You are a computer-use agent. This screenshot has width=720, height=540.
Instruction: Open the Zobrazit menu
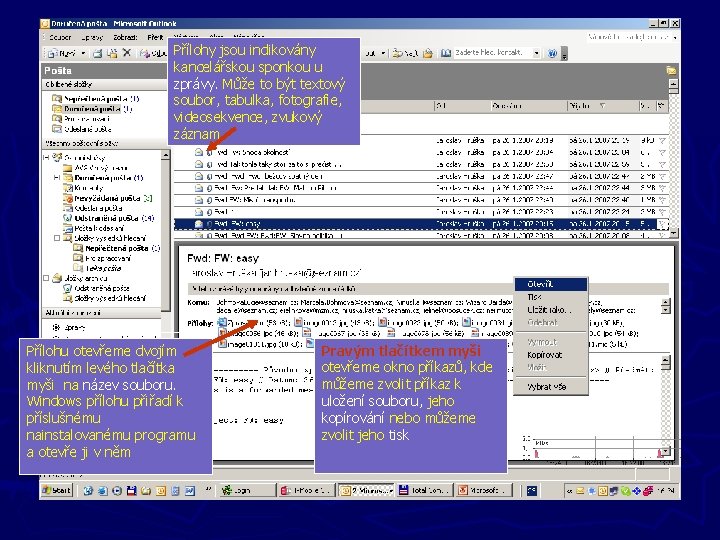[x=125, y=37]
